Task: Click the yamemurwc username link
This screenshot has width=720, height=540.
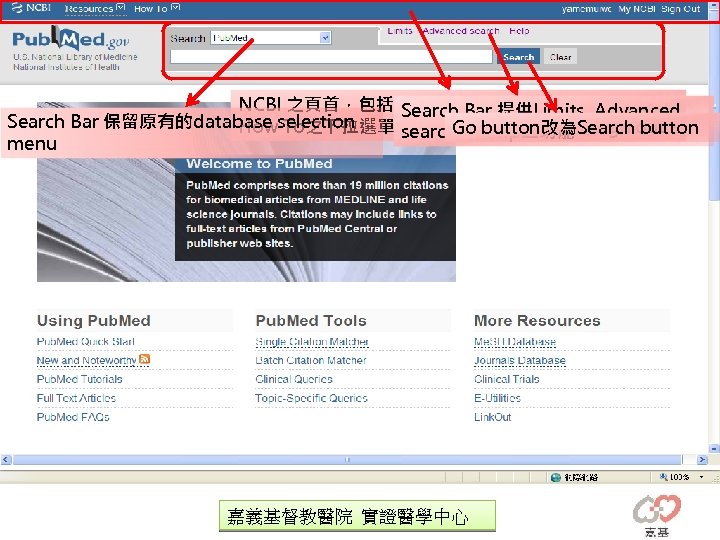Action: click(x=586, y=9)
